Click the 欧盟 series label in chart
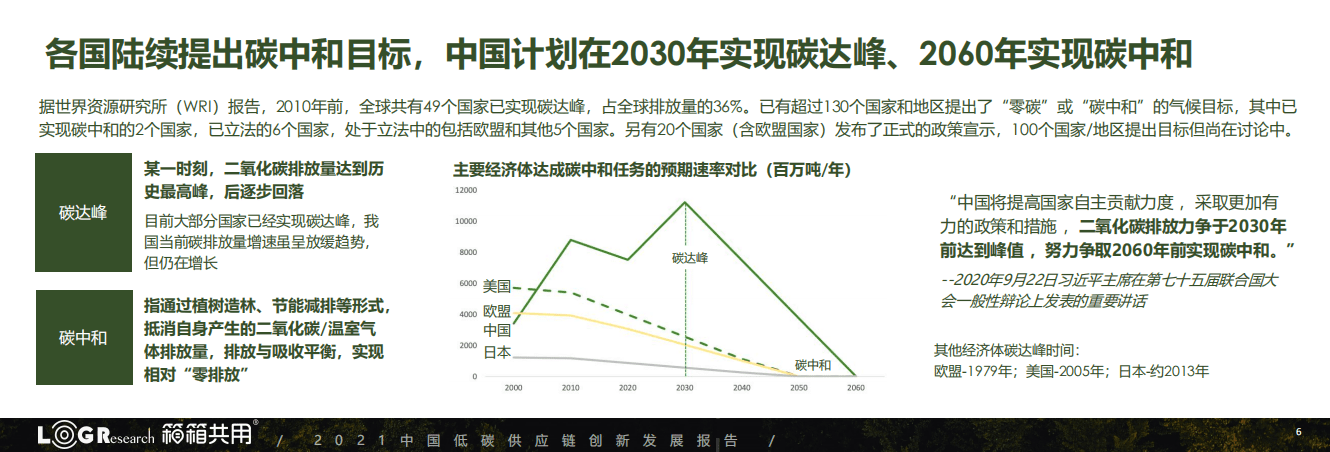 (x=497, y=312)
